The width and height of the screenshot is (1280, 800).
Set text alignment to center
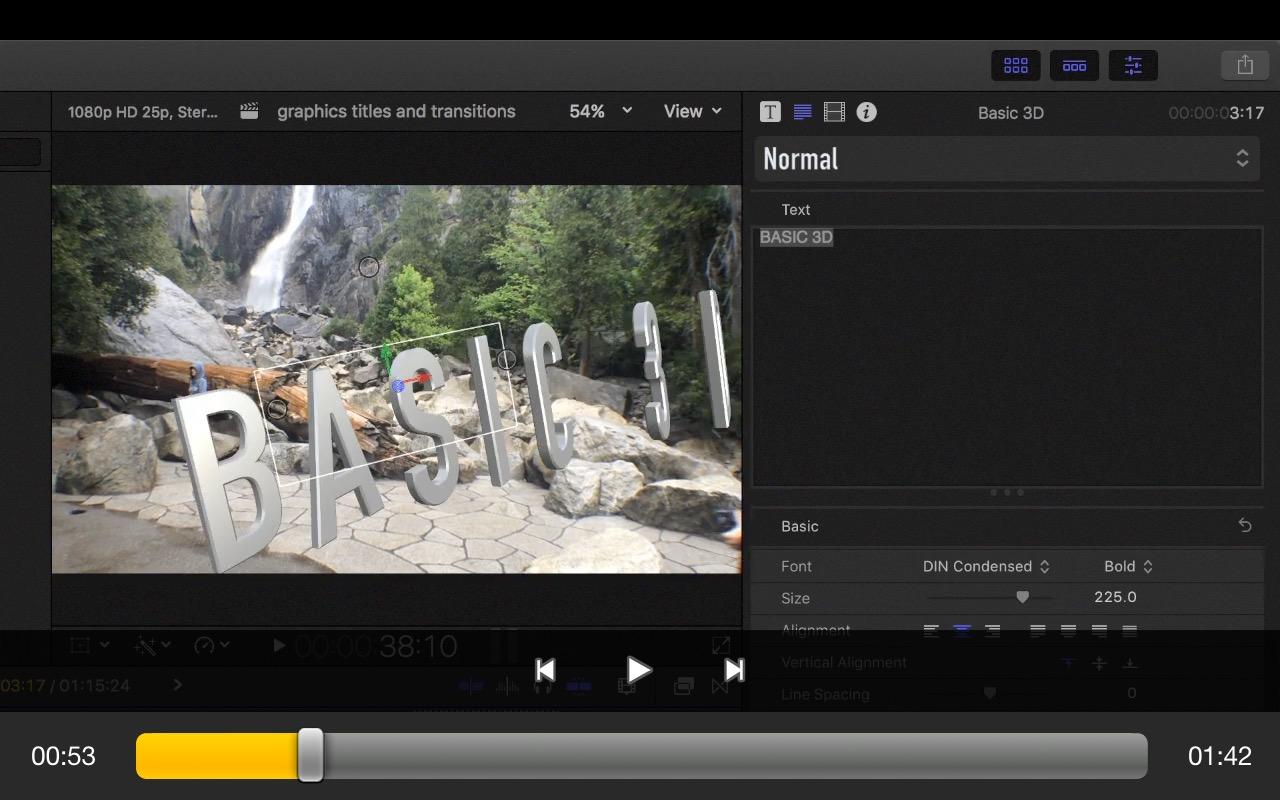[x=962, y=630]
